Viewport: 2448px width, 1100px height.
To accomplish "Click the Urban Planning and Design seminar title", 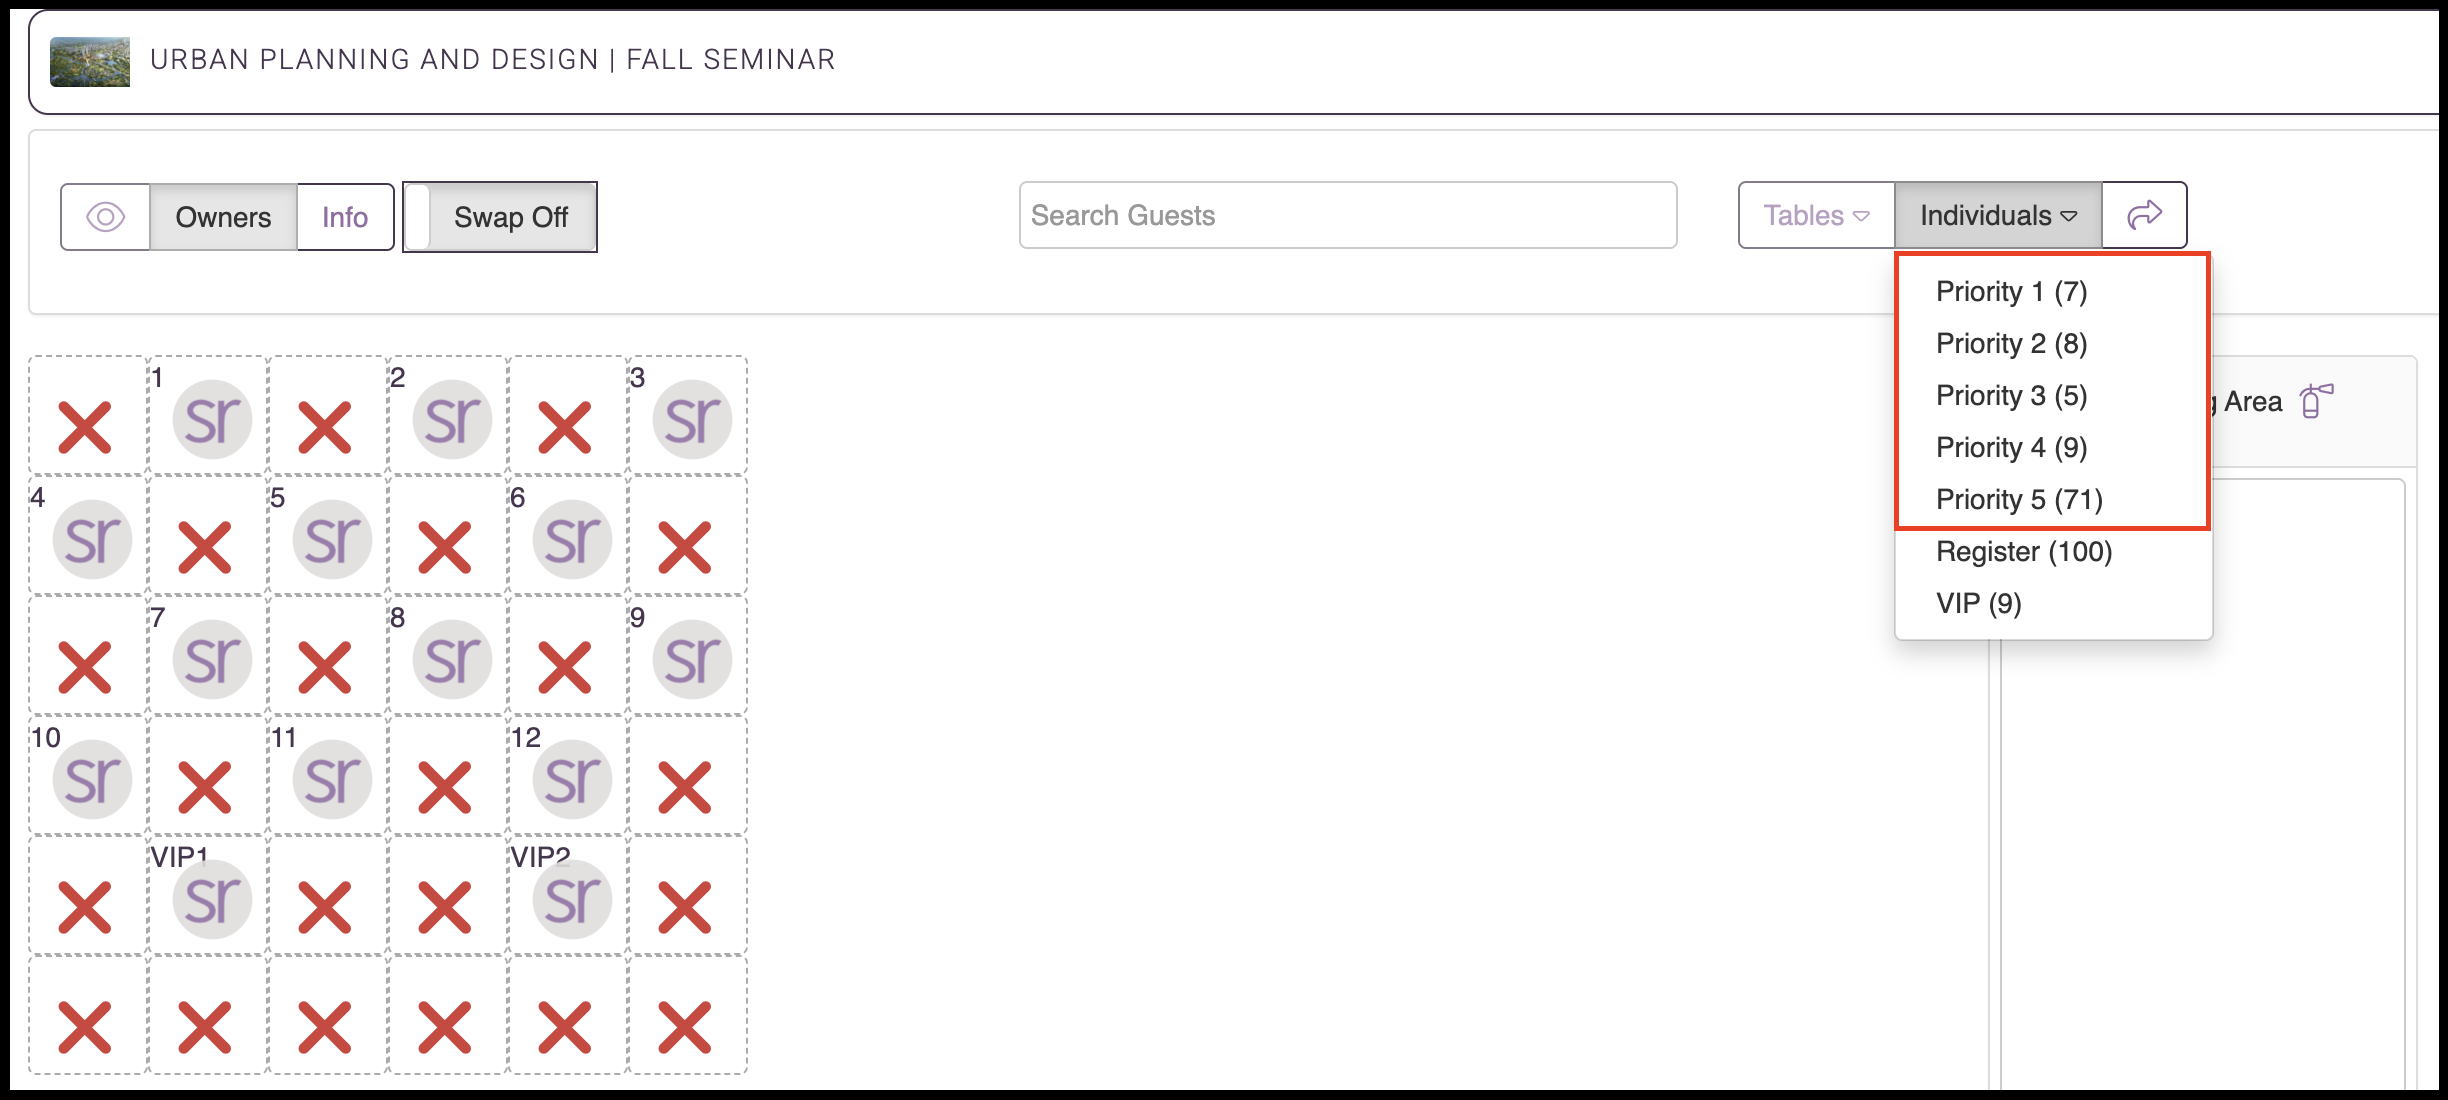I will pyautogui.click(x=492, y=60).
